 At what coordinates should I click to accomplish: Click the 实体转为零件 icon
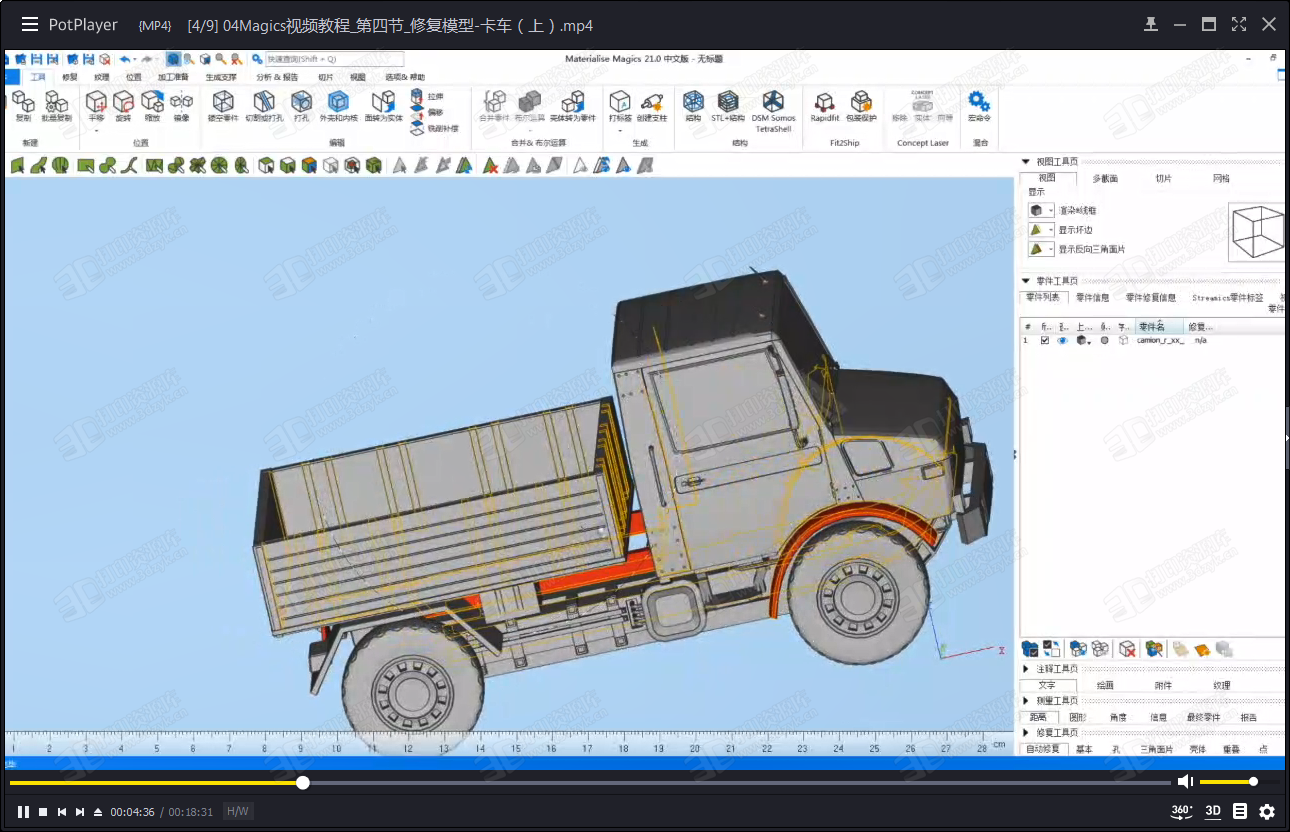click(572, 100)
